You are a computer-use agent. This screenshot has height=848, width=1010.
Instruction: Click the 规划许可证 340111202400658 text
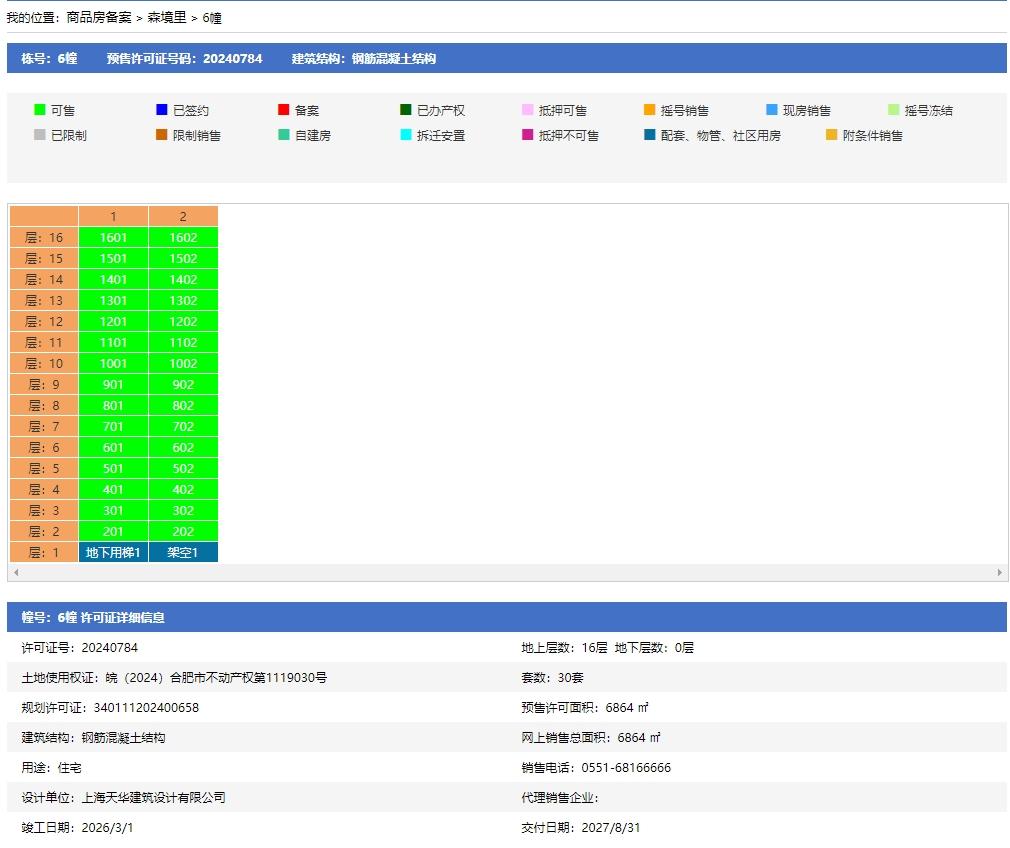(110, 708)
